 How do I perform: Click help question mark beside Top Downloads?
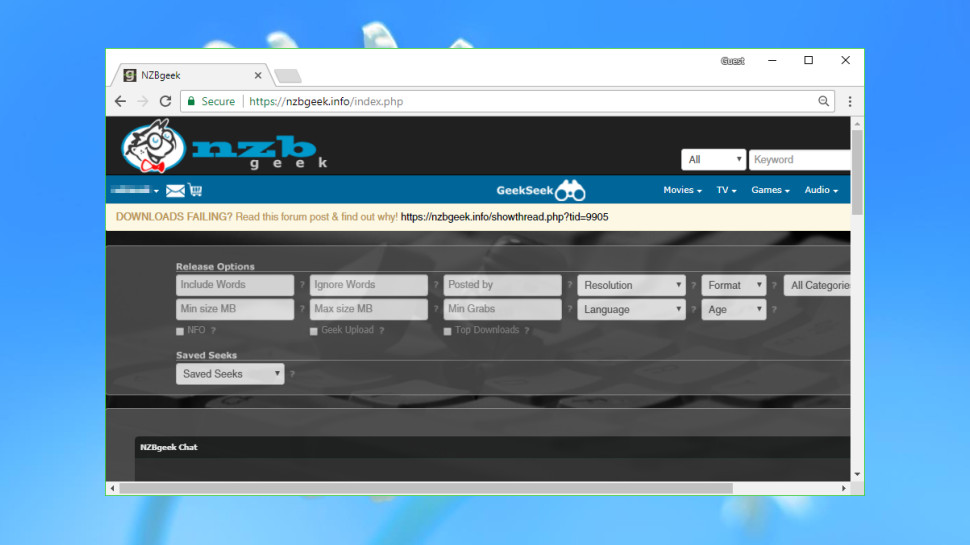[526, 330]
